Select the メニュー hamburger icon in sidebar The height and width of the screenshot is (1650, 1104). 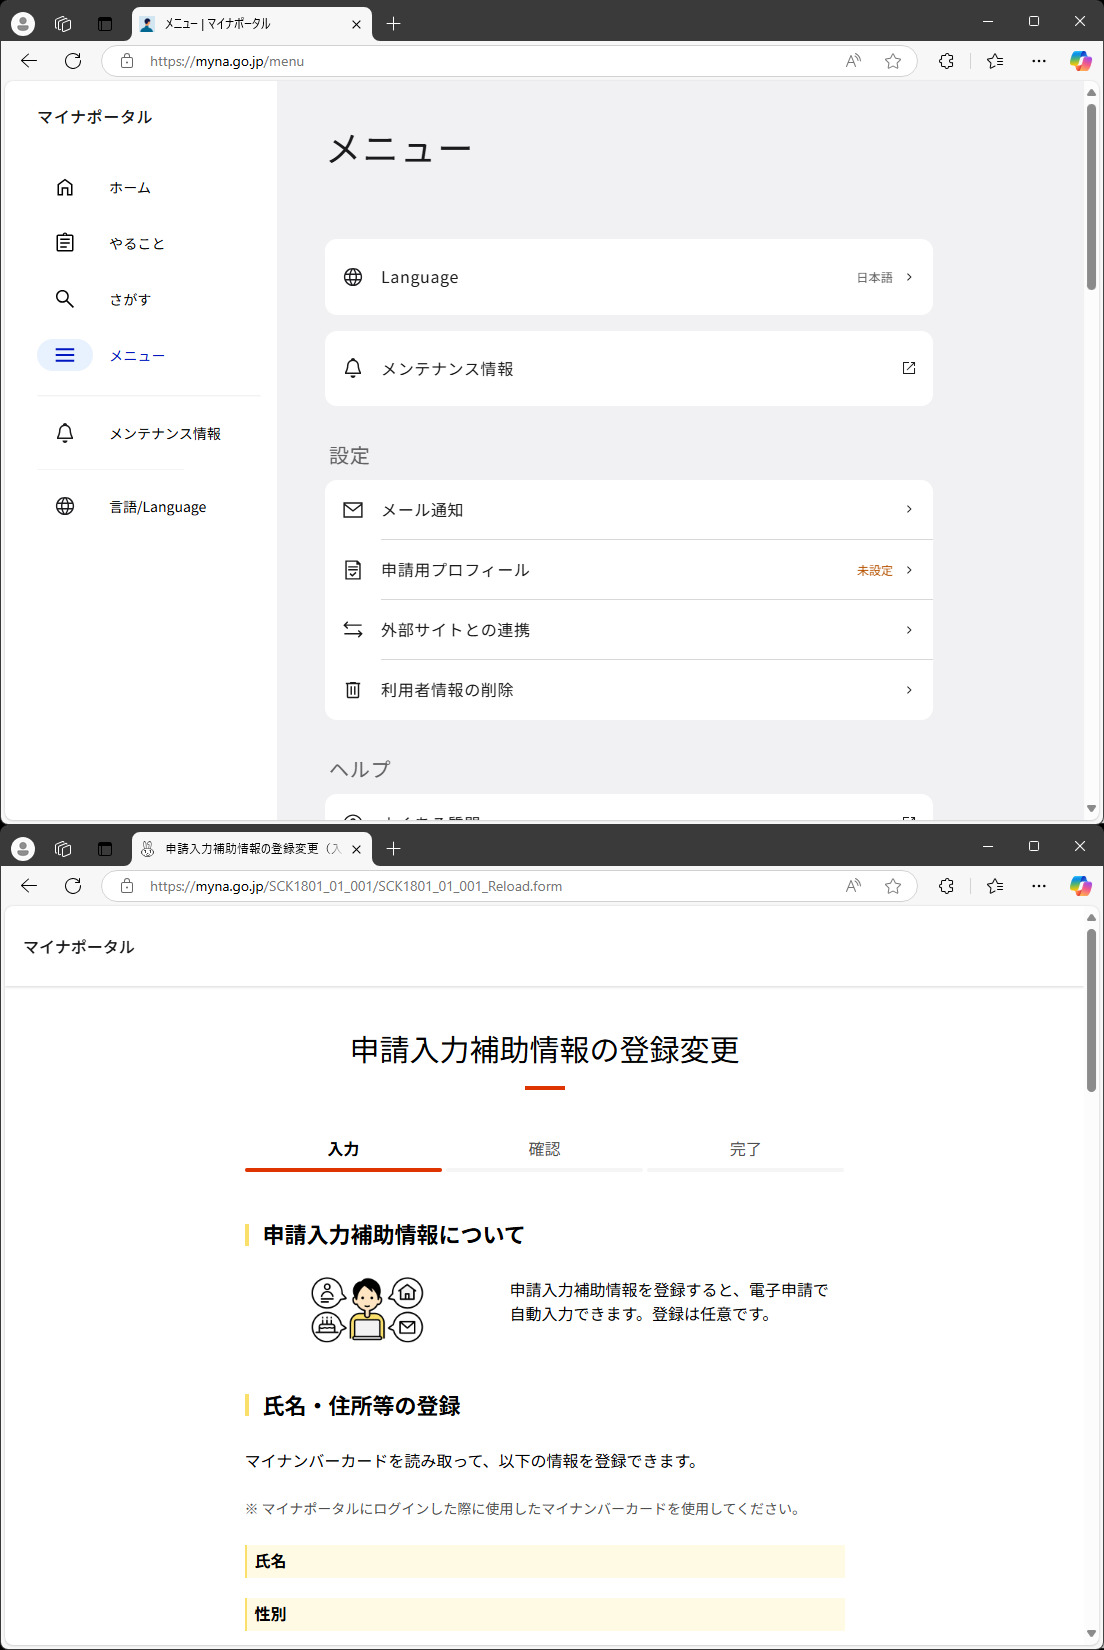(x=65, y=356)
